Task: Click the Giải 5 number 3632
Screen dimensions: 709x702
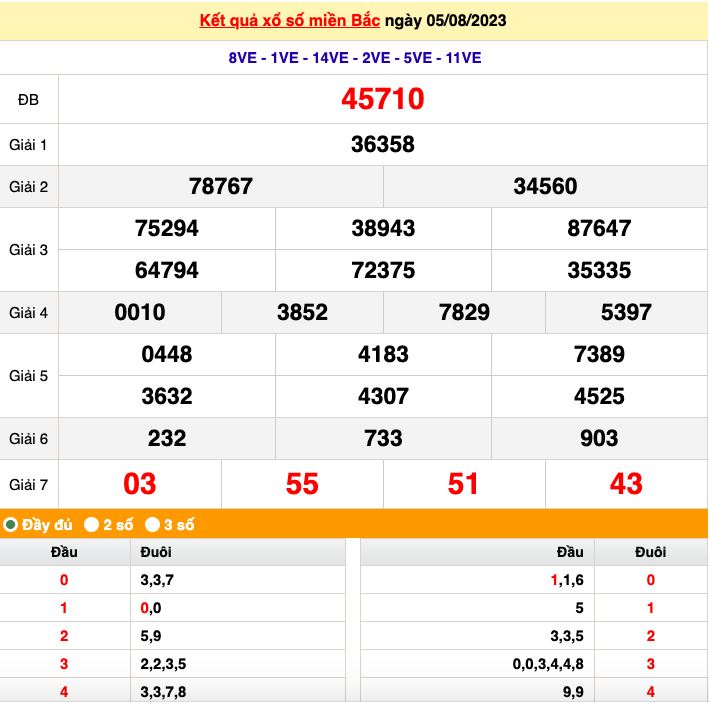Action: tap(166, 396)
